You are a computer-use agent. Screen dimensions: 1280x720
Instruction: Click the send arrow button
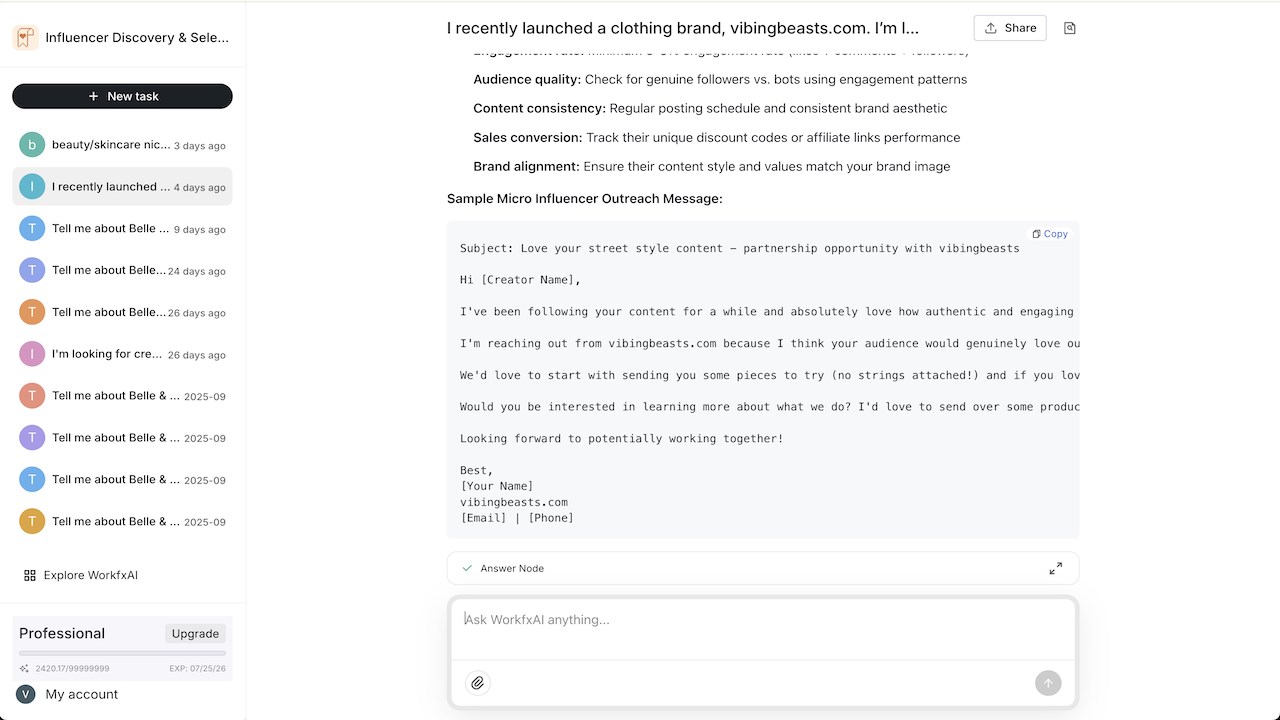[x=1048, y=683]
